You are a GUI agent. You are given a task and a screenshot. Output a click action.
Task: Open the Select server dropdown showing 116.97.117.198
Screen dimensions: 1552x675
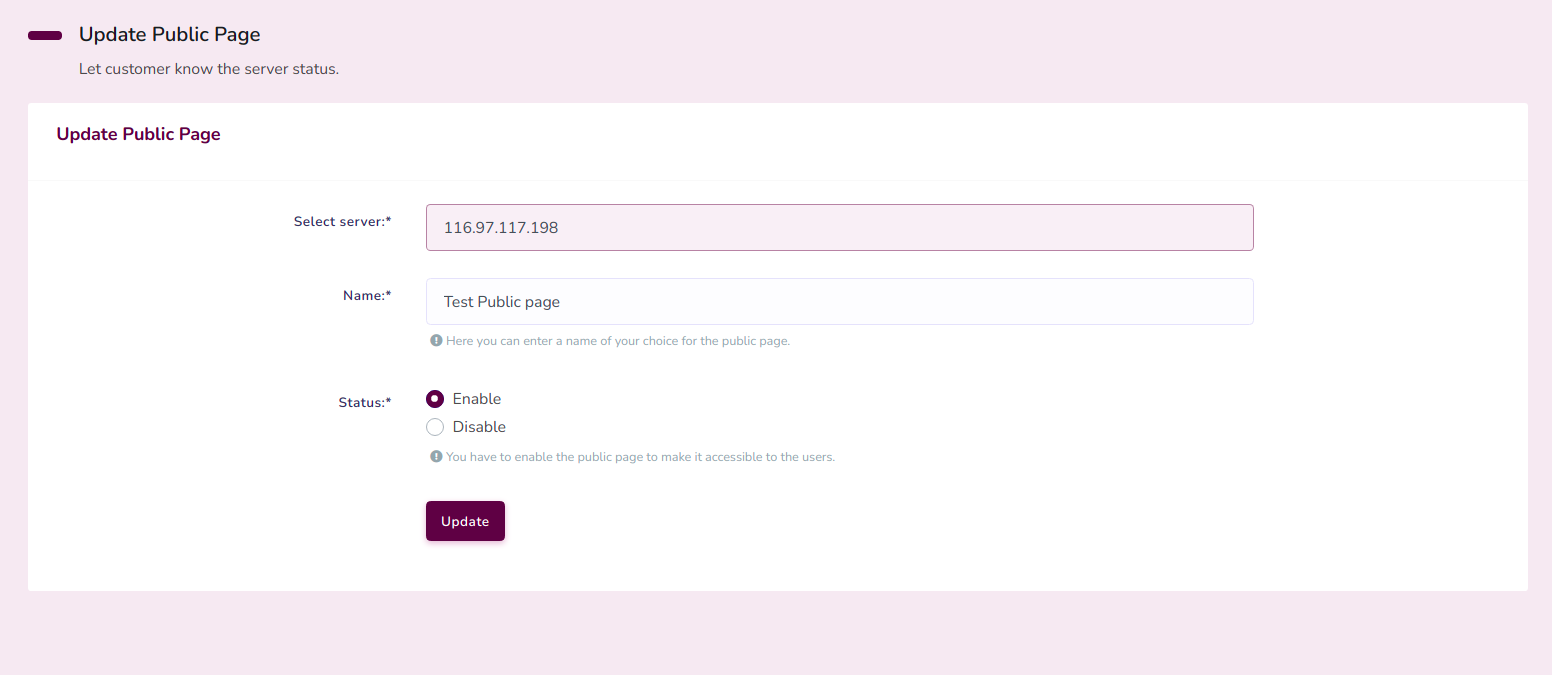tap(839, 228)
